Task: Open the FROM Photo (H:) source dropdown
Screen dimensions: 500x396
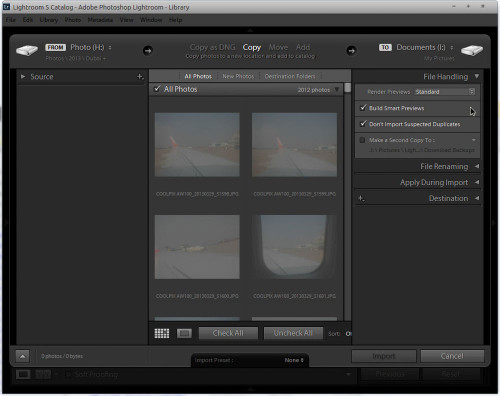Action: pyautogui.click(x=91, y=47)
